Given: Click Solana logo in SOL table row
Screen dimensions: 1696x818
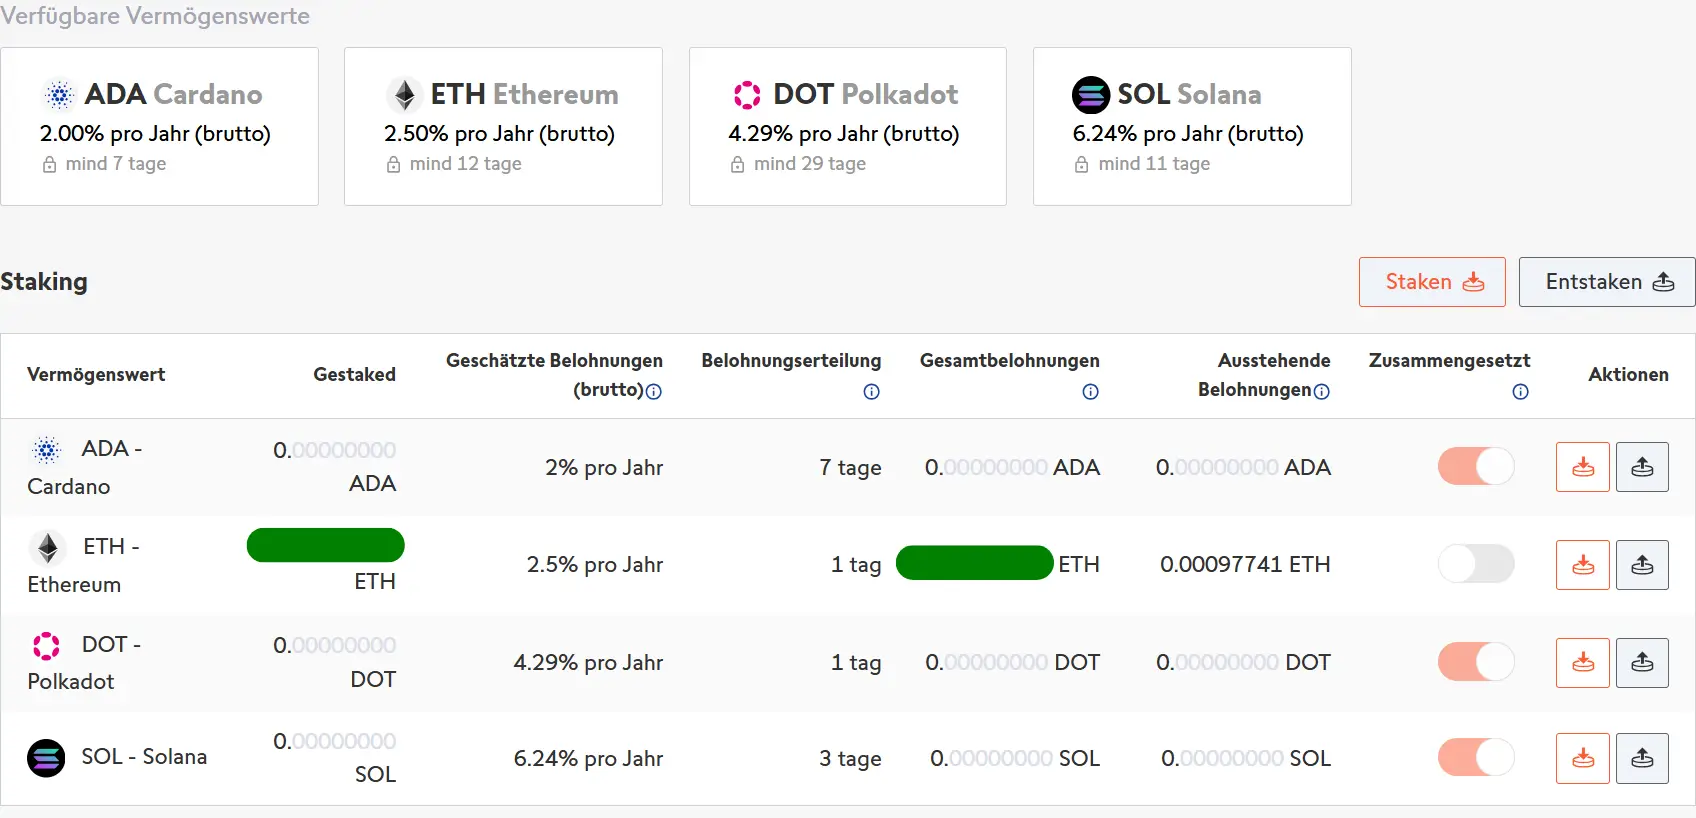Looking at the screenshot, I should click(x=46, y=758).
